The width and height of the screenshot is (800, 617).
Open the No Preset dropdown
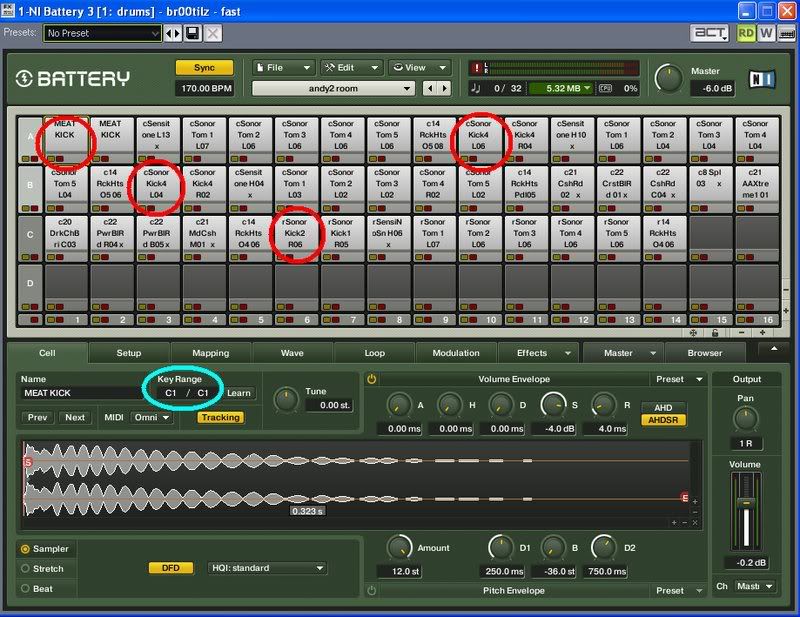102,34
